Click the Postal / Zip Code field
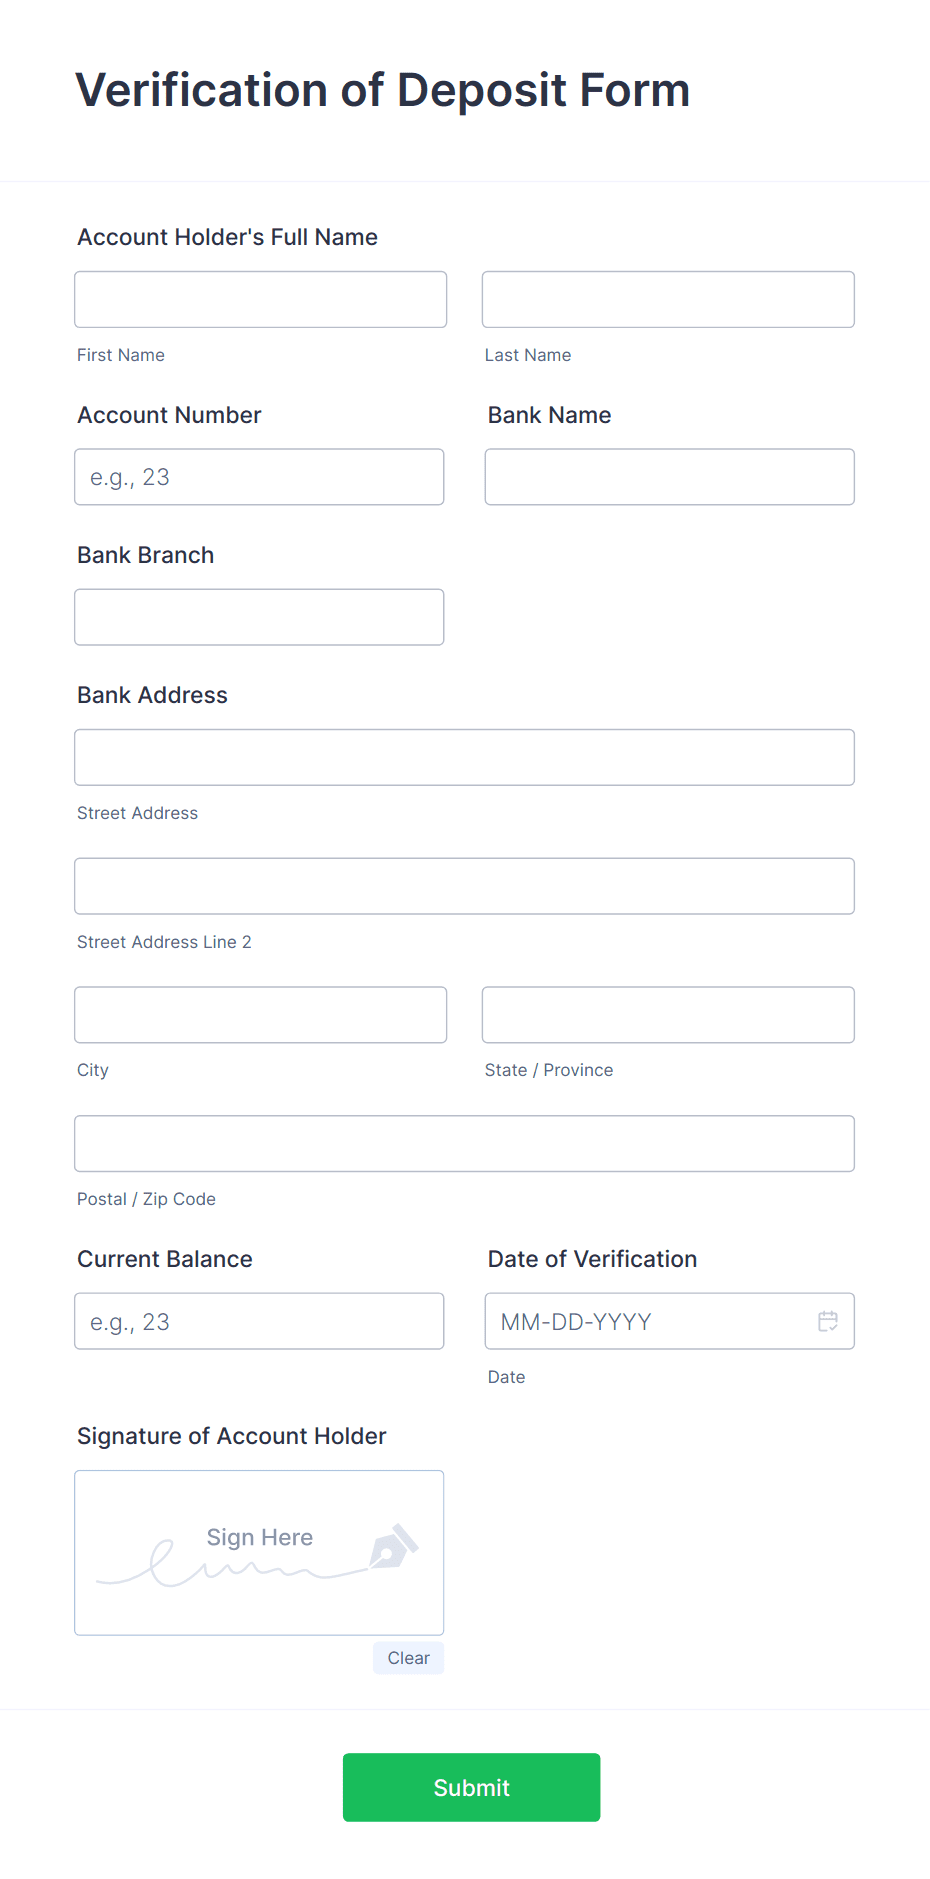 (x=464, y=1143)
